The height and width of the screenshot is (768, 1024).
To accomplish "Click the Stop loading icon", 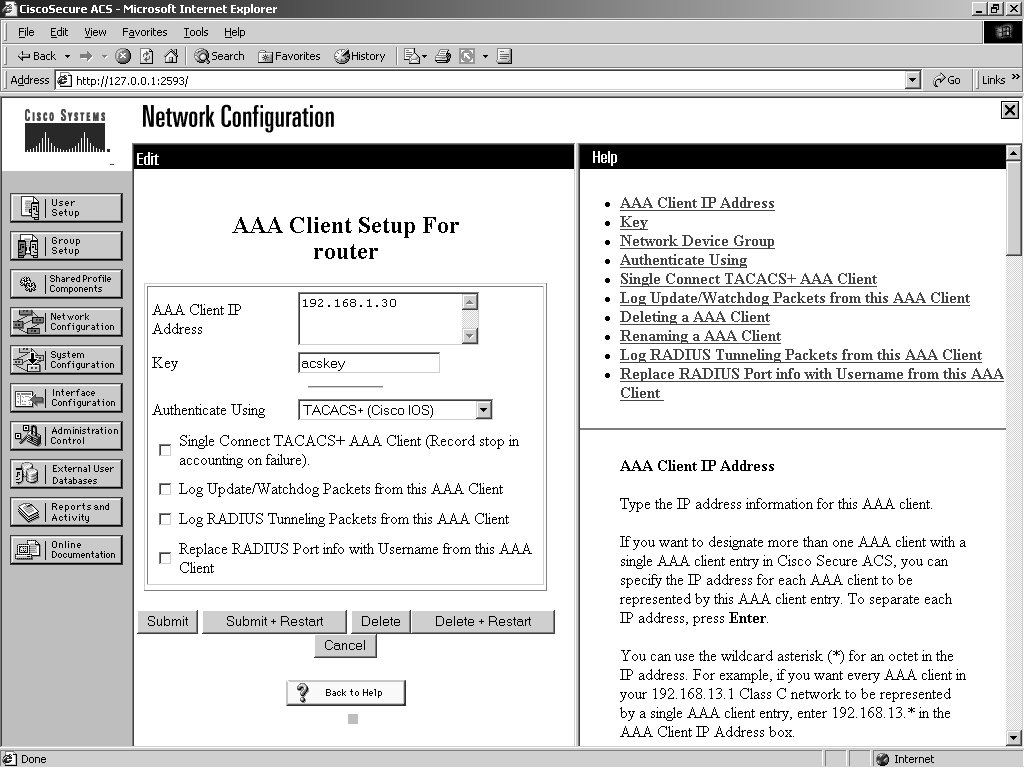I will [x=123, y=56].
